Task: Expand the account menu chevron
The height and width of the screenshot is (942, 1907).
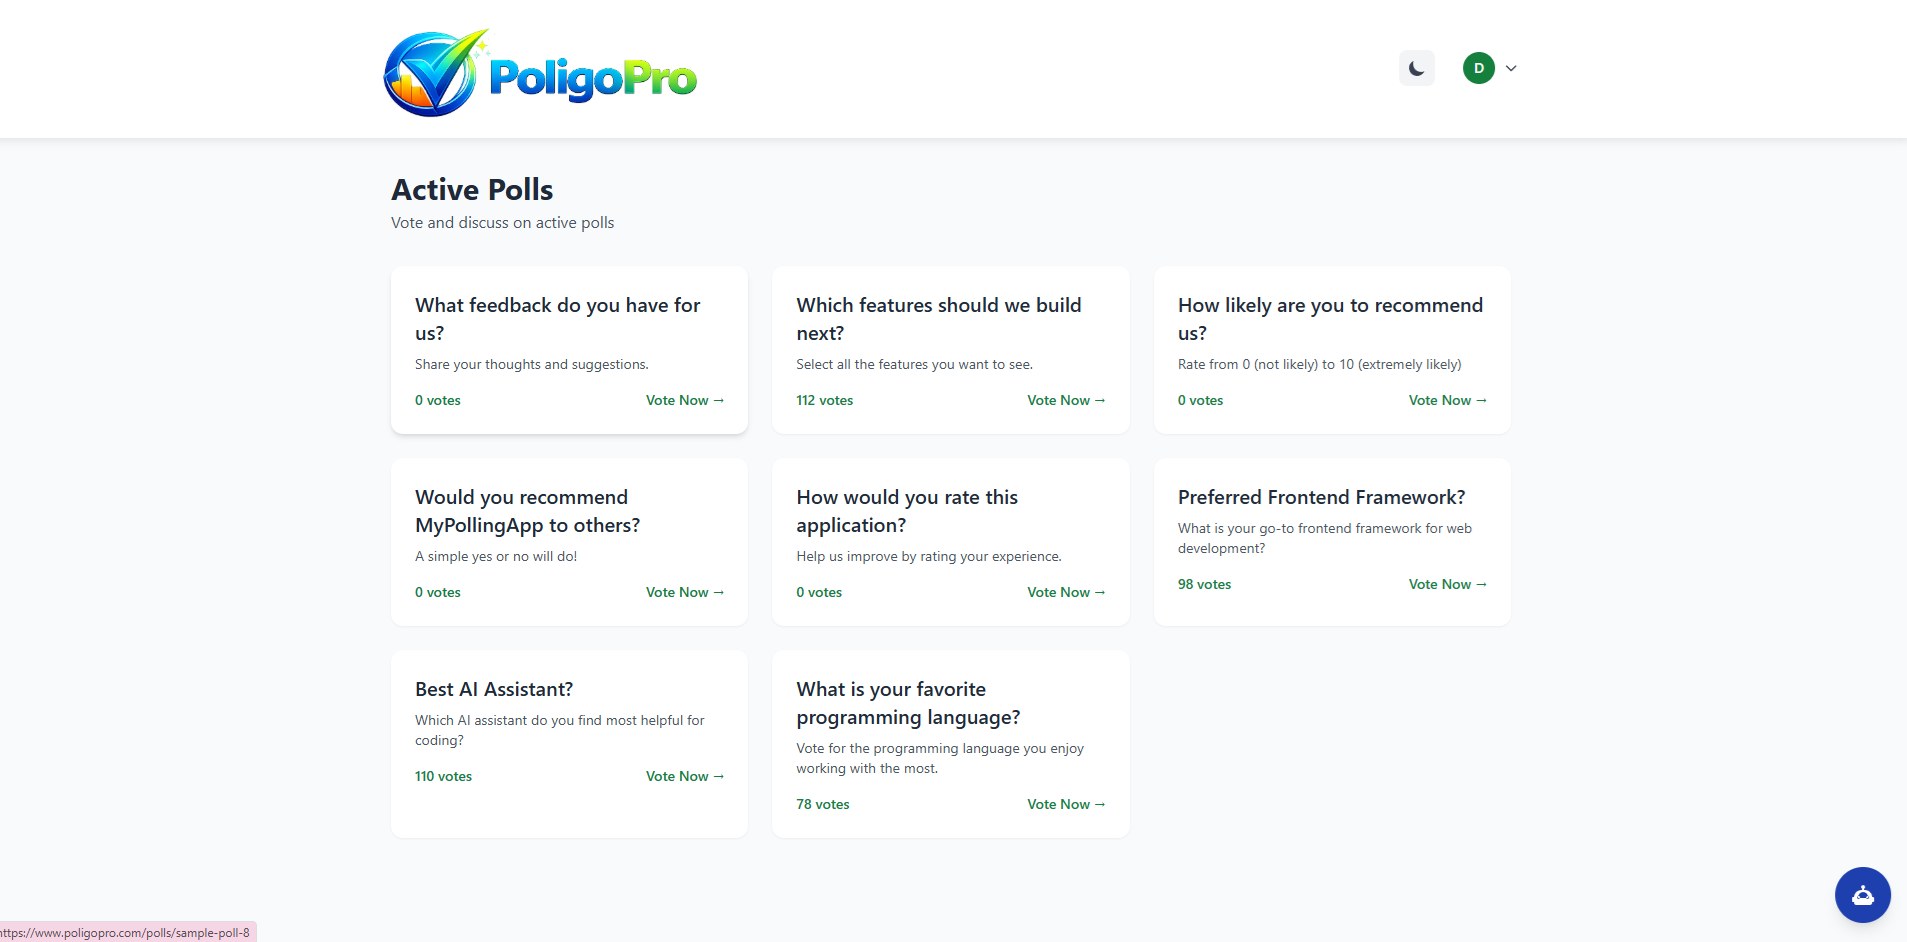Action: point(1511,68)
